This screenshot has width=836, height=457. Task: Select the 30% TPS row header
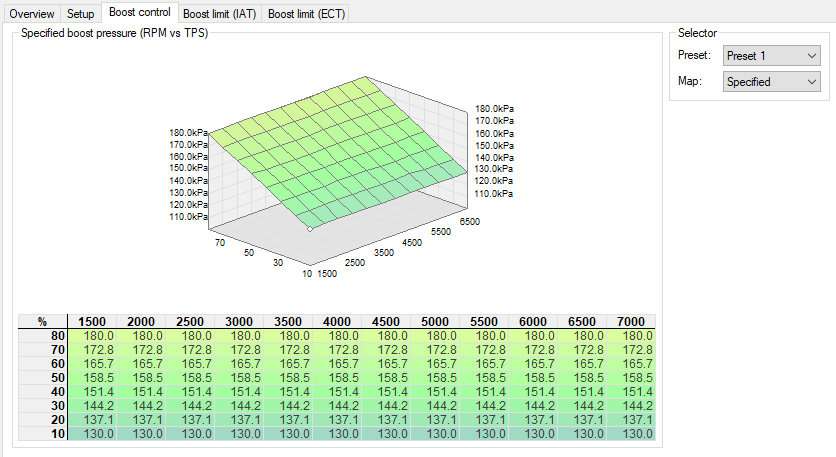[43, 406]
